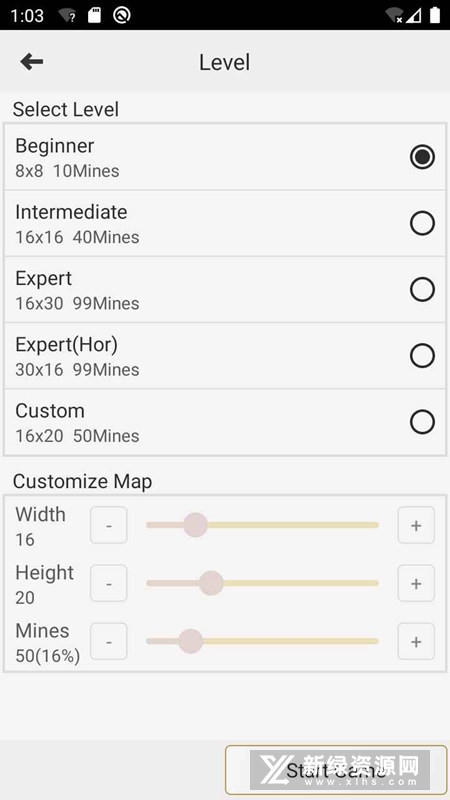This screenshot has height=800, width=450.
Task: Select the Beginner radio button
Action: [x=422, y=157]
